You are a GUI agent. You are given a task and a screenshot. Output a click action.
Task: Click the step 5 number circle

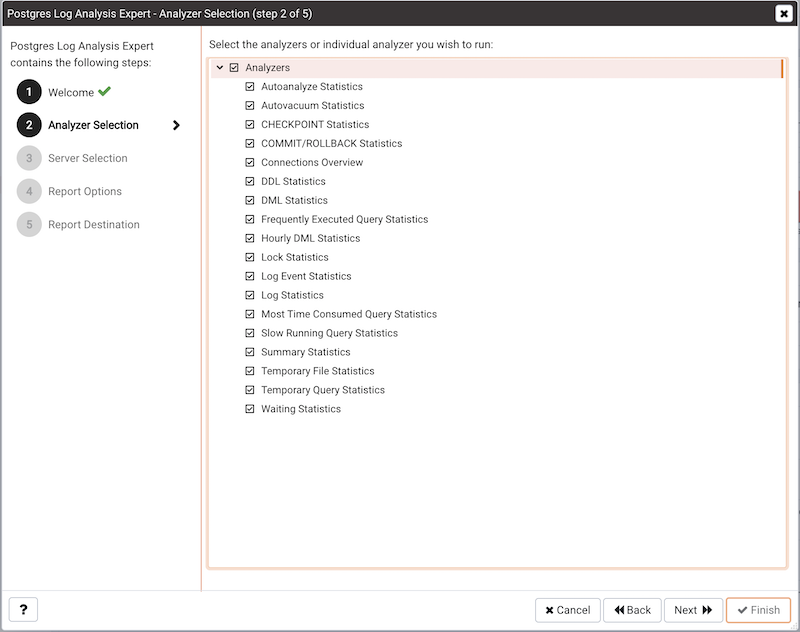(x=29, y=224)
